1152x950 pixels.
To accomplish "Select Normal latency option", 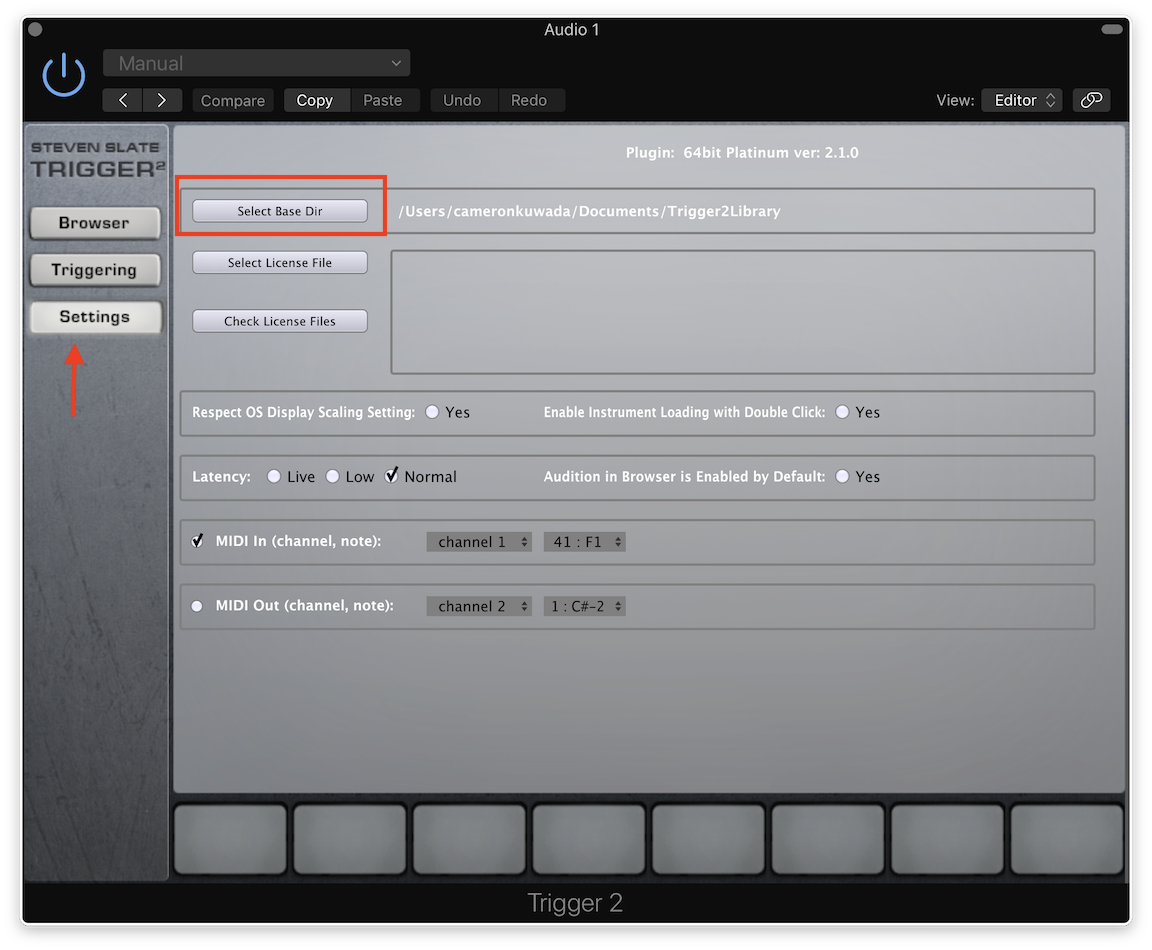I will point(392,475).
